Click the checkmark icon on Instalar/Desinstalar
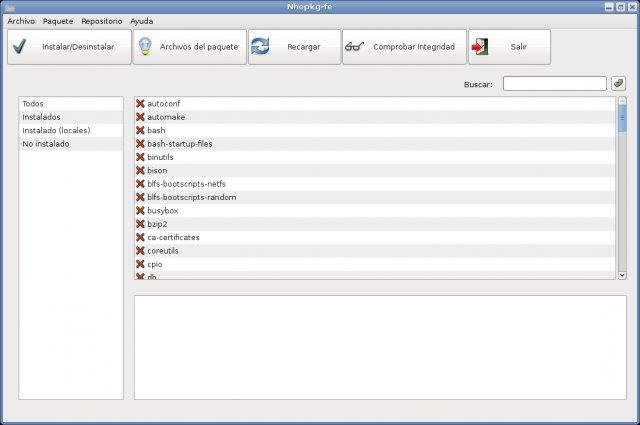Viewport: 640px width, 425px height. pyautogui.click(x=19, y=47)
